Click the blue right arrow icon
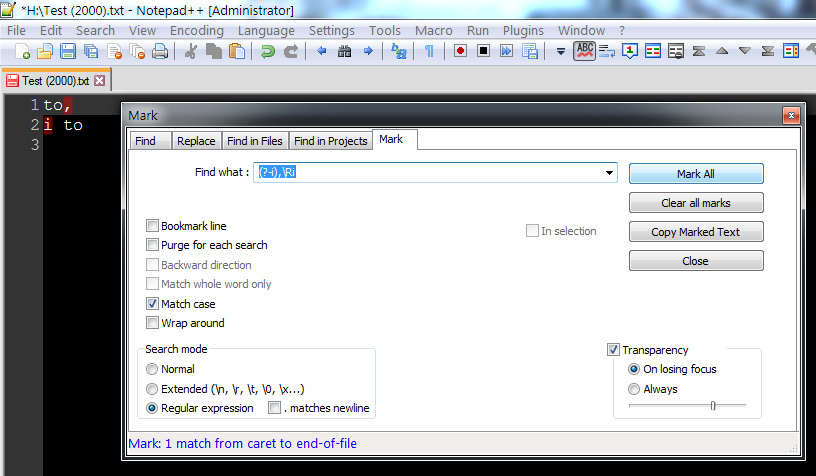 tap(368, 51)
